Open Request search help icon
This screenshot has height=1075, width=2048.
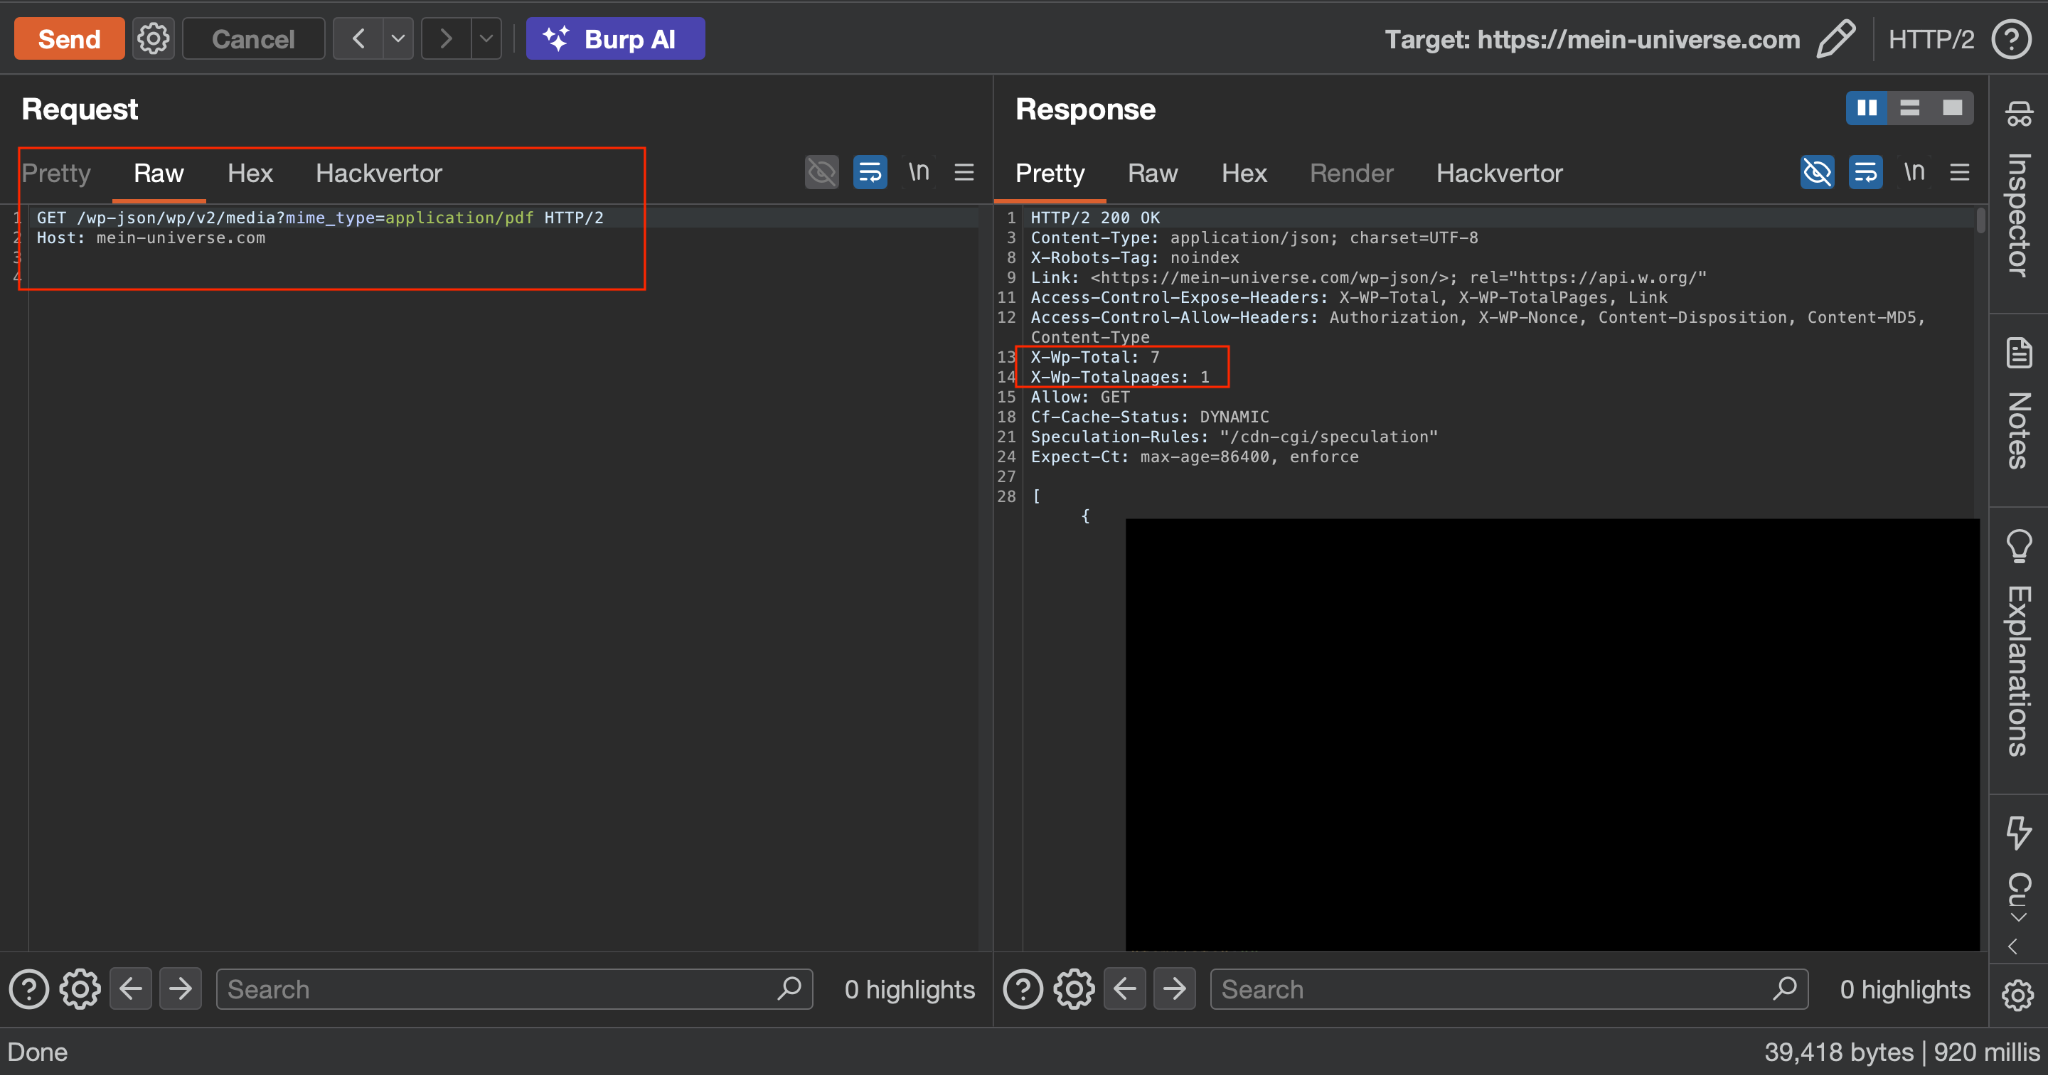29,989
